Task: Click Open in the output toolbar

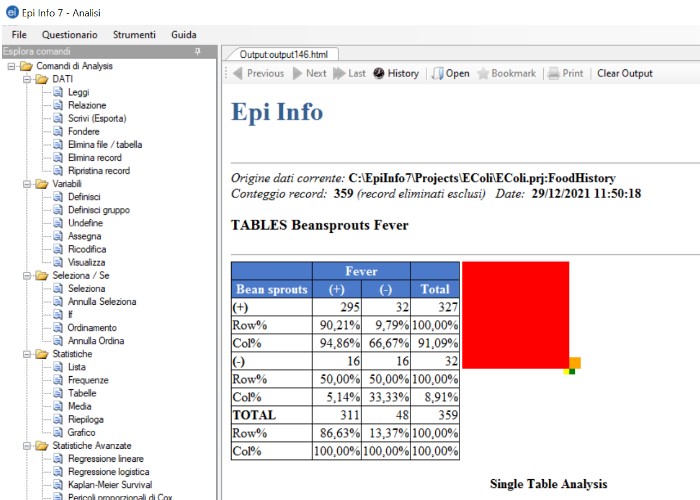Action: [x=450, y=73]
